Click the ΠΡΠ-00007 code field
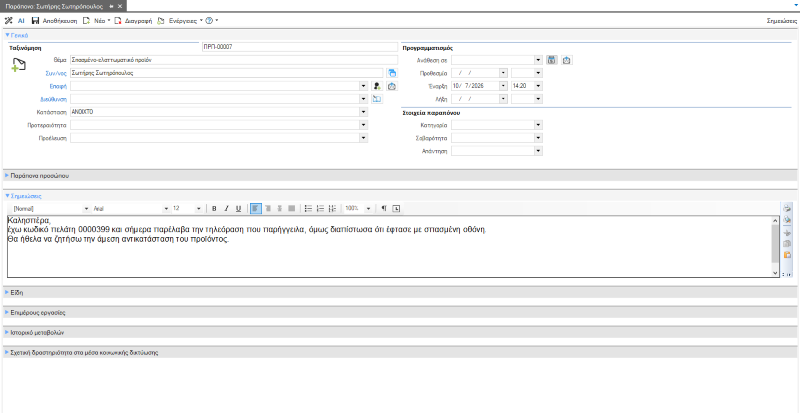Viewport: 800px width, 413px height. point(299,47)
